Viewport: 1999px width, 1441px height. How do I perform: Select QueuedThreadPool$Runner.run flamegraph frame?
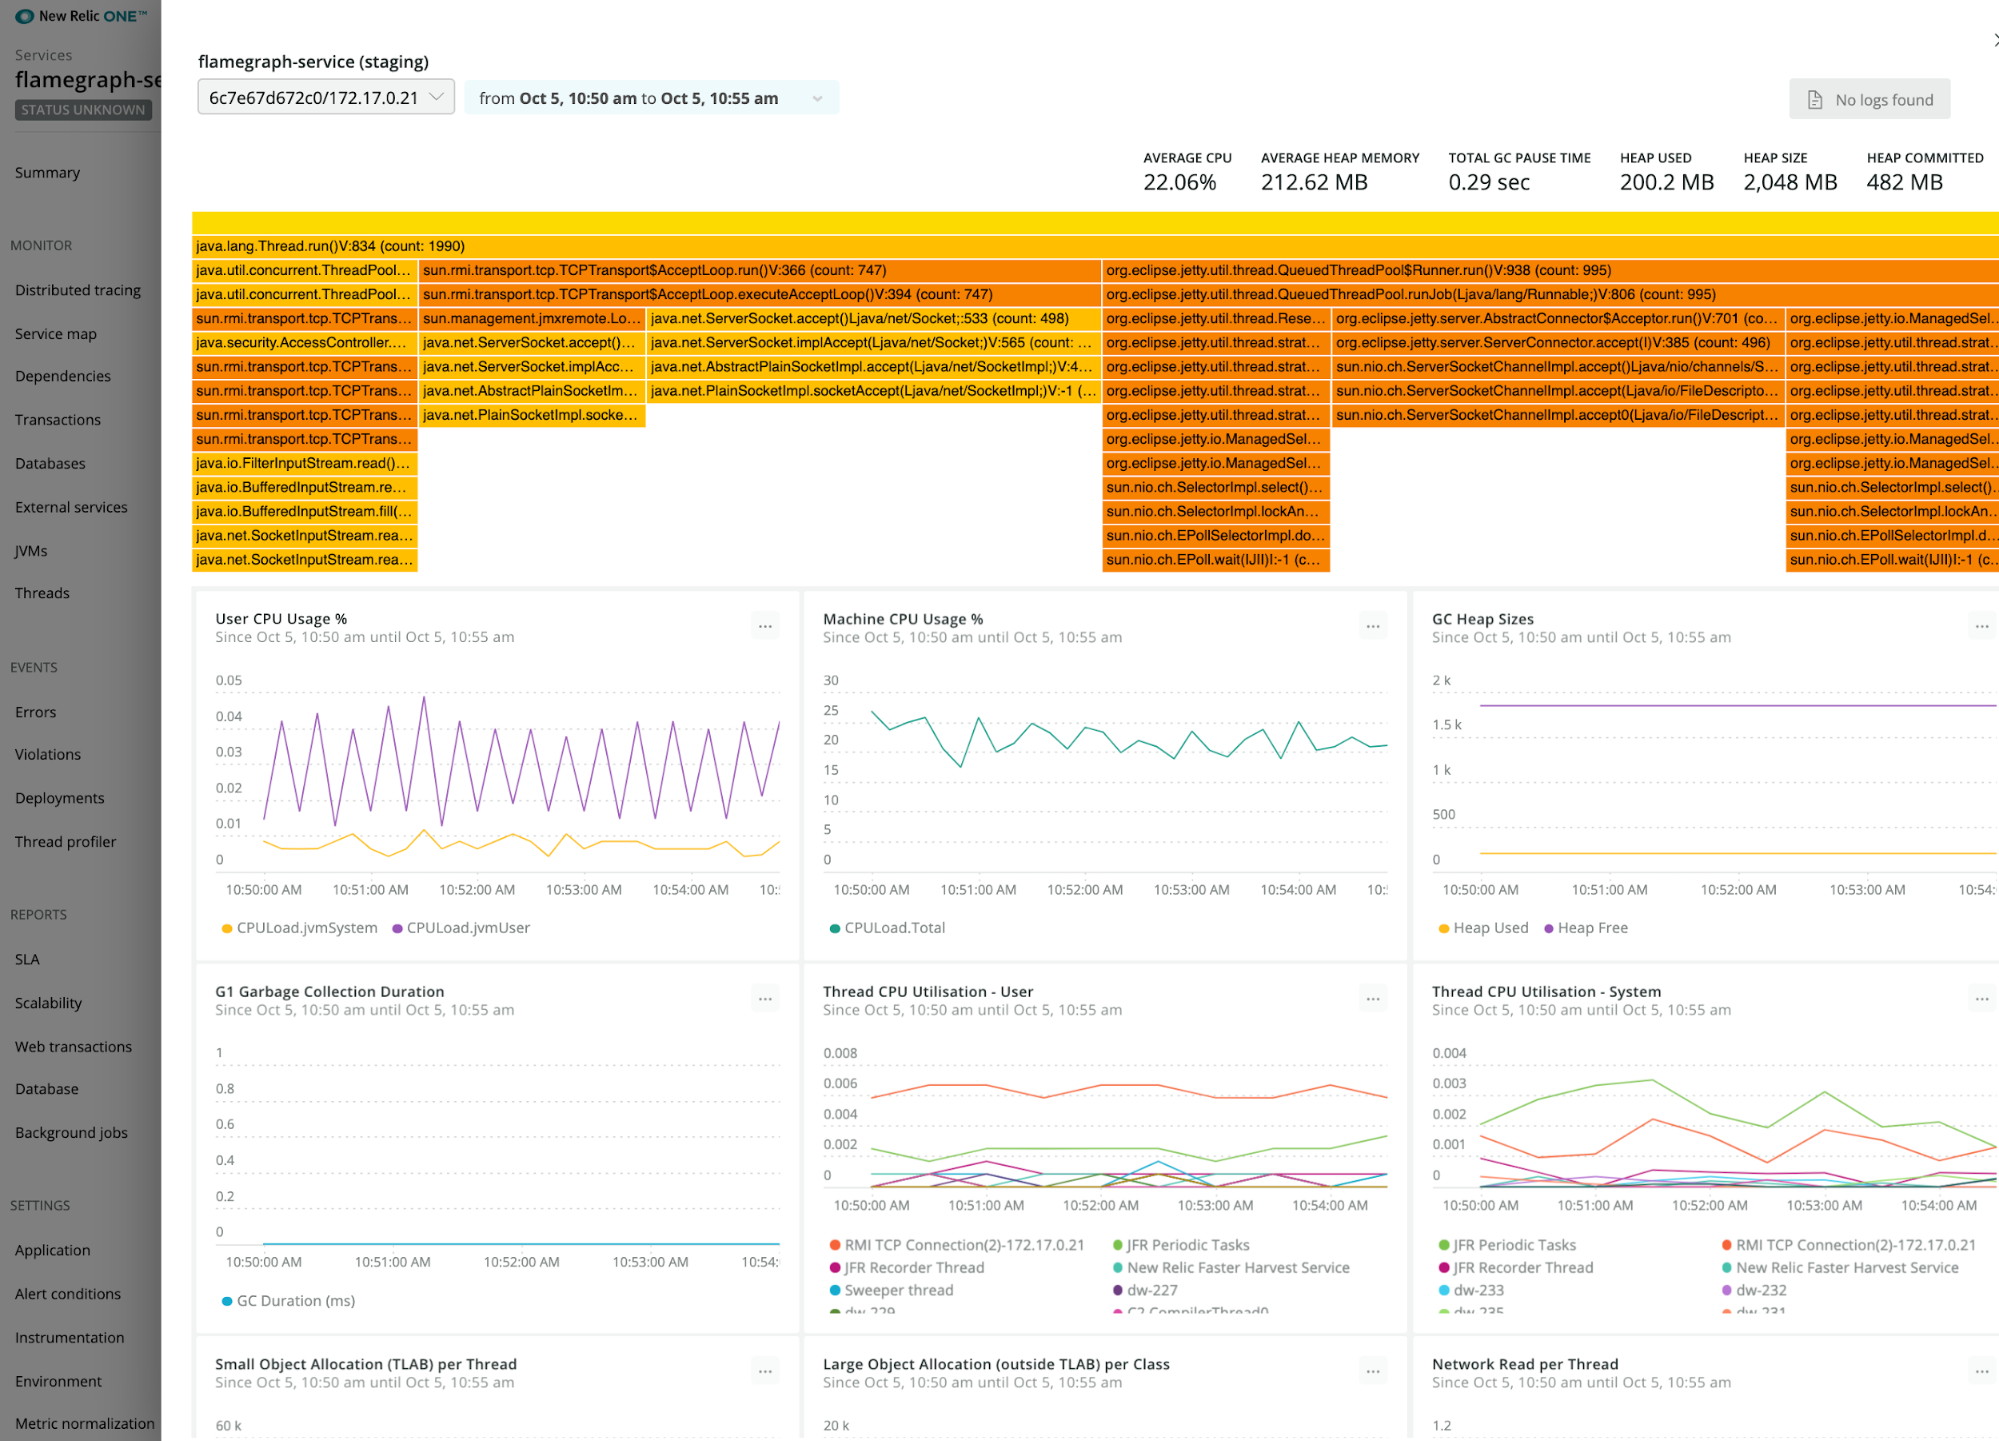click(x=1551, y=270)
